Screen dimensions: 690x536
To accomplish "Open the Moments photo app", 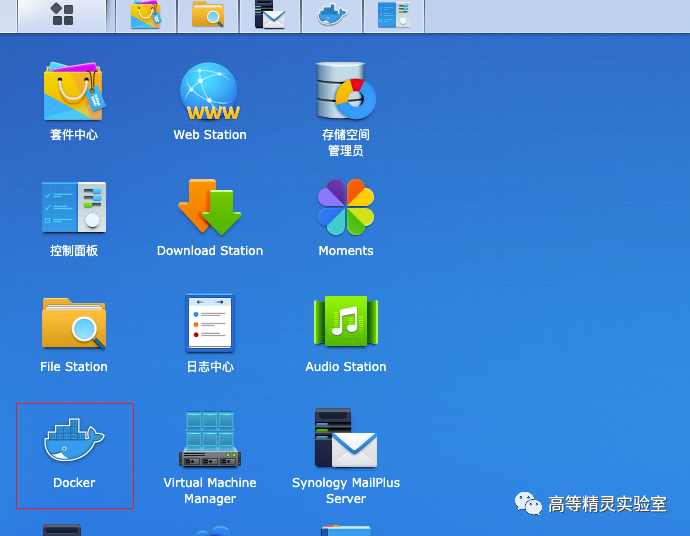I will (x=346, y=207).
